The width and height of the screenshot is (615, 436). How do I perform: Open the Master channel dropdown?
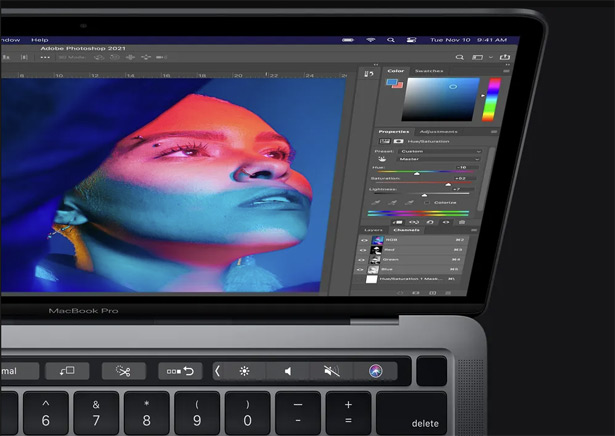[438, 159]
